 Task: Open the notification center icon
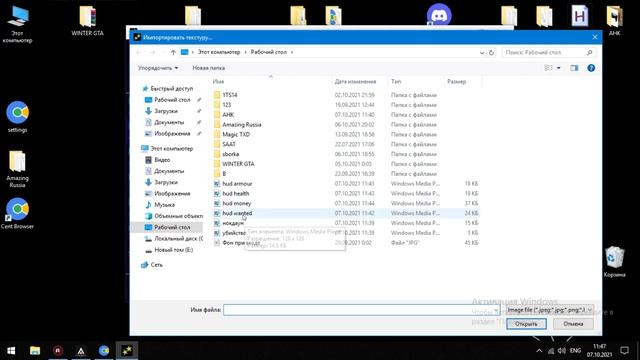(624, 351)
